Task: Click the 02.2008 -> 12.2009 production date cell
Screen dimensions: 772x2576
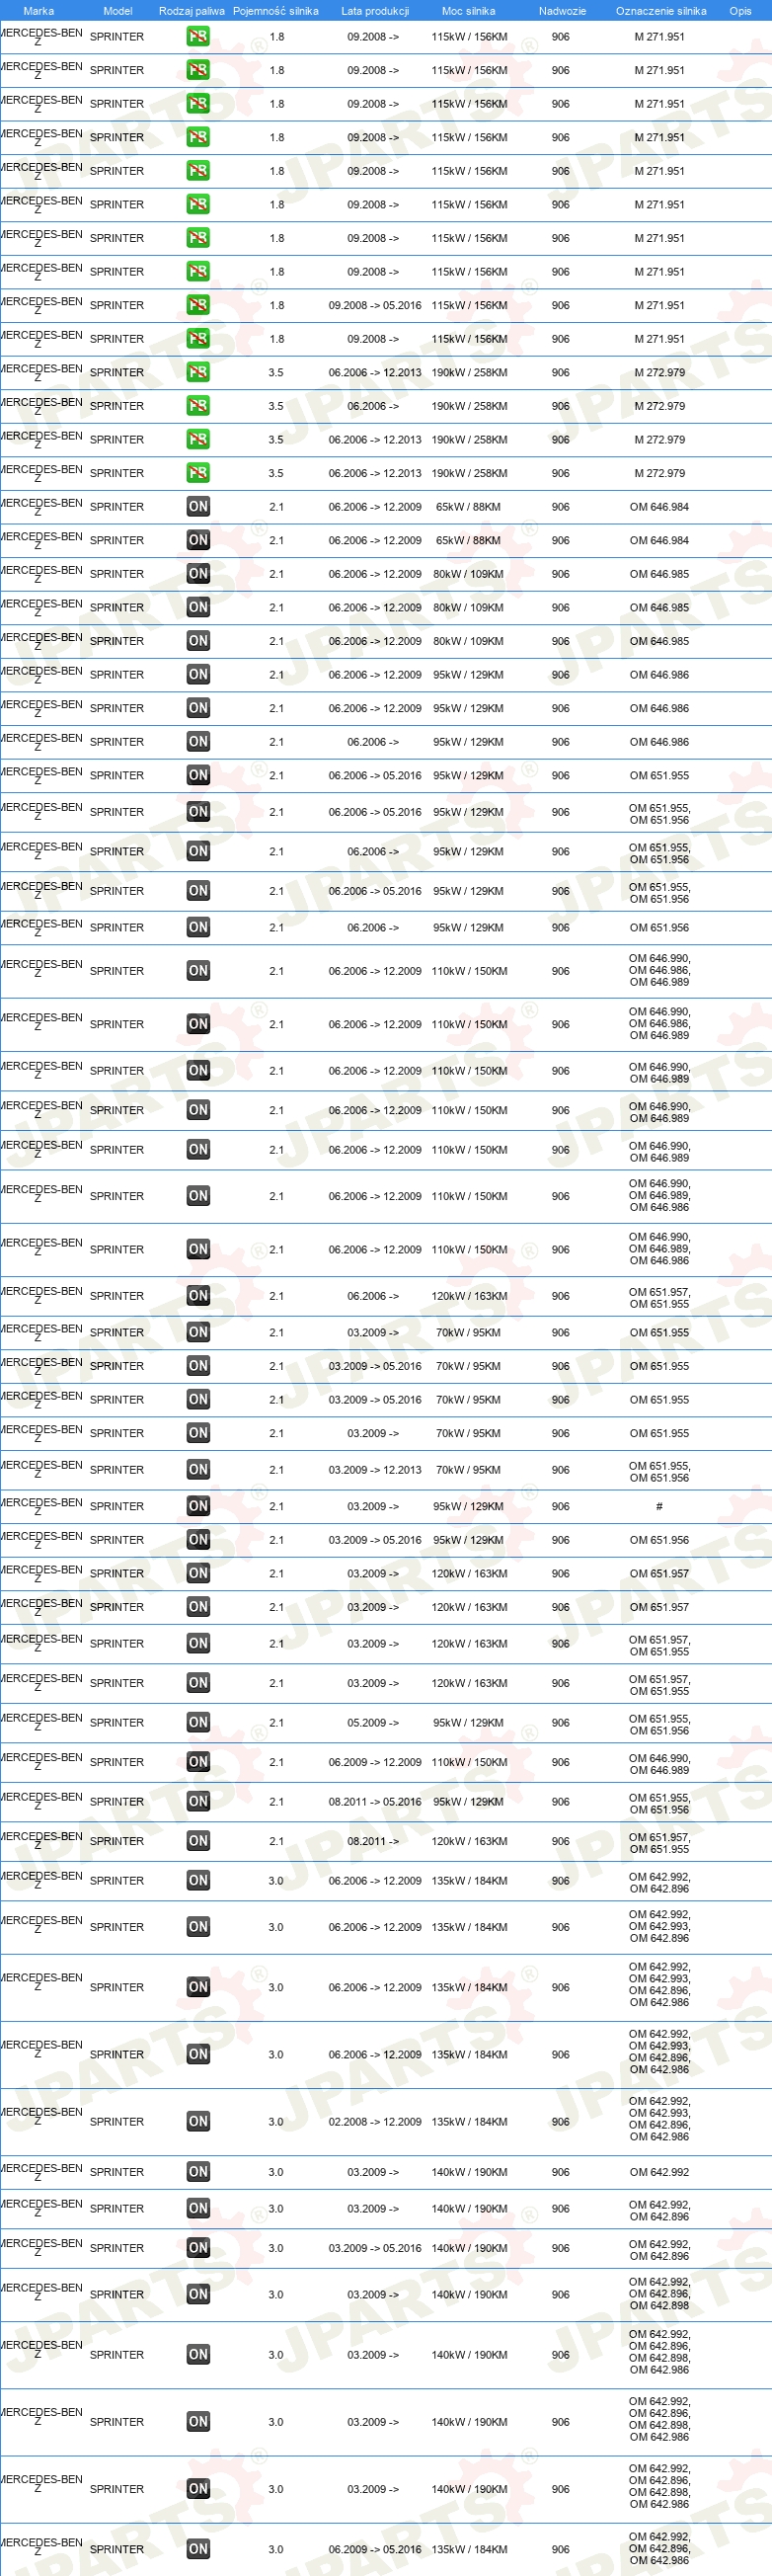Action: click(x=375, y=2121)
